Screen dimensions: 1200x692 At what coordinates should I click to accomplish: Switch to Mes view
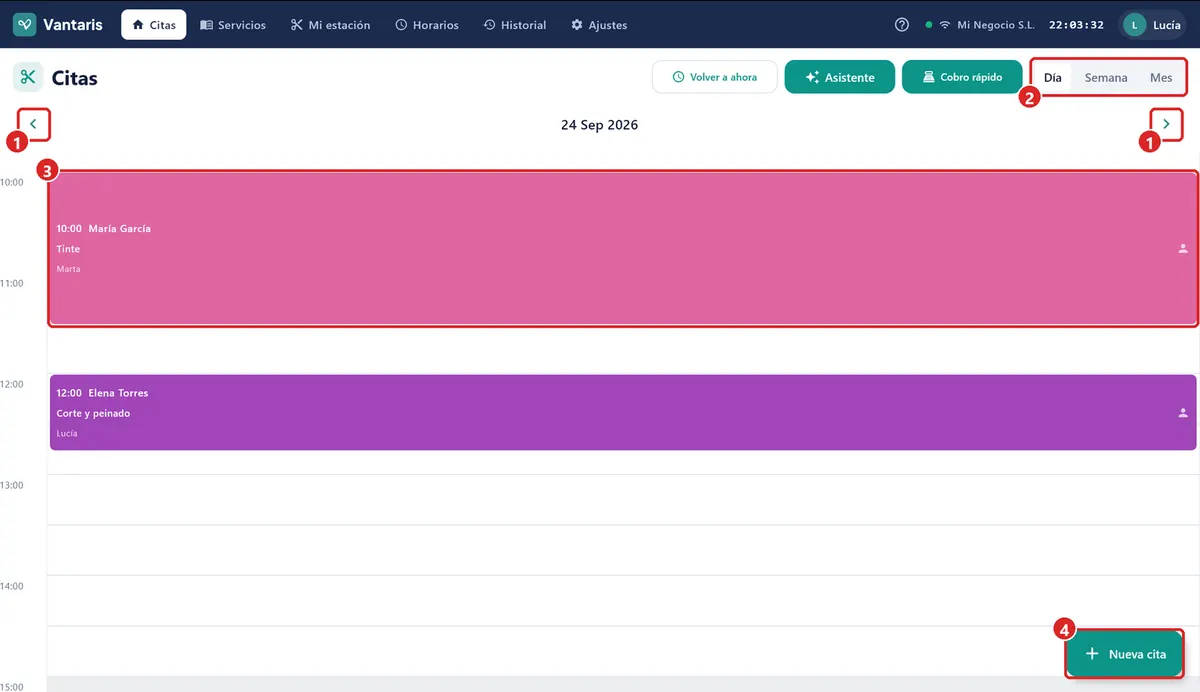1161,77
